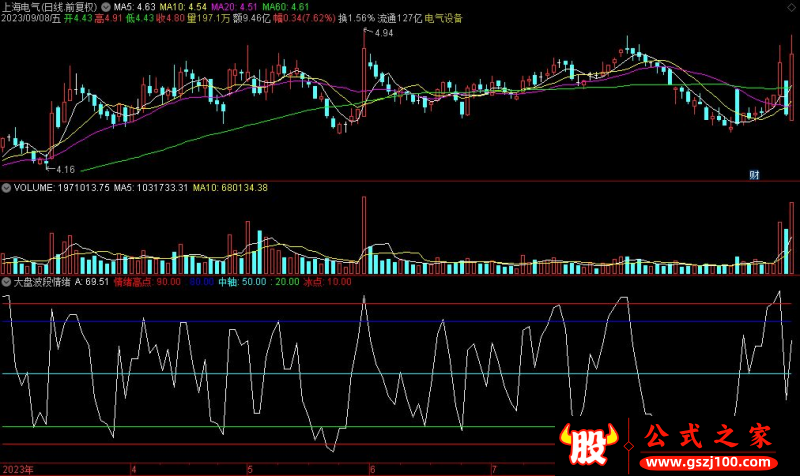Select the MA10 moving average label
Screen dimensions: 800x476
pos(190,6)
